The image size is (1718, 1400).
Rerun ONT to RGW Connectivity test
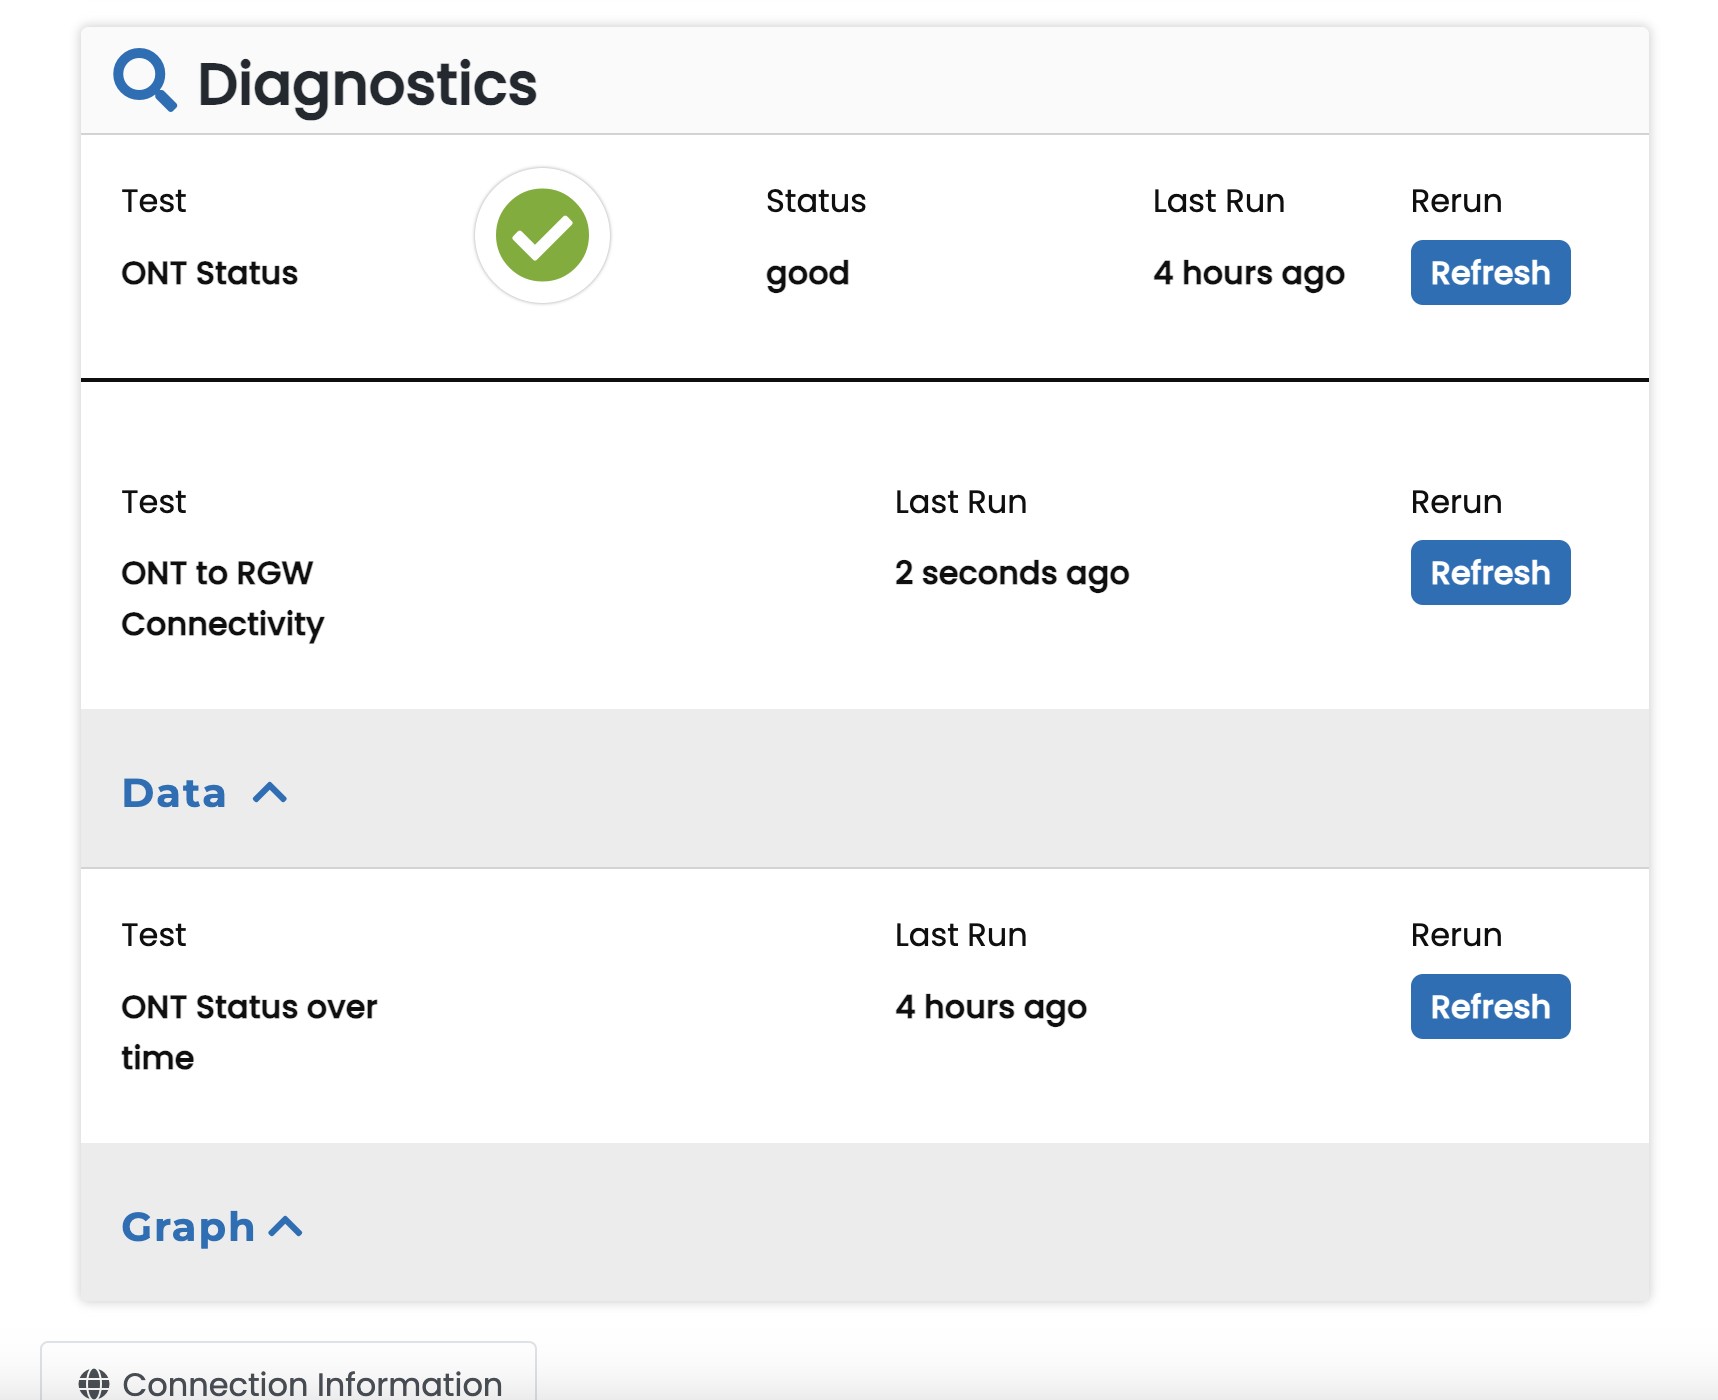1489,573
